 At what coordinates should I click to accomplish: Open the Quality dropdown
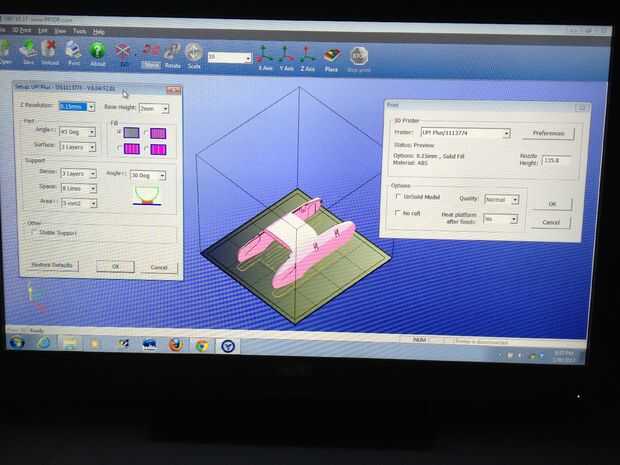coord(515,200)
